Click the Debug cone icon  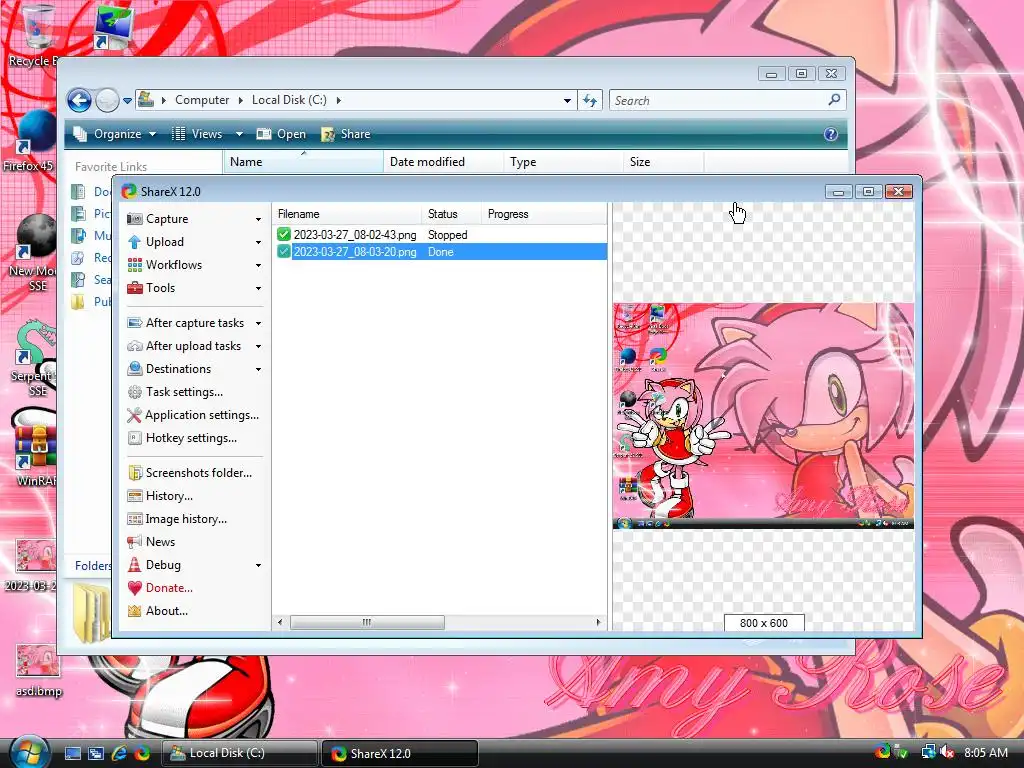point(135,564)
